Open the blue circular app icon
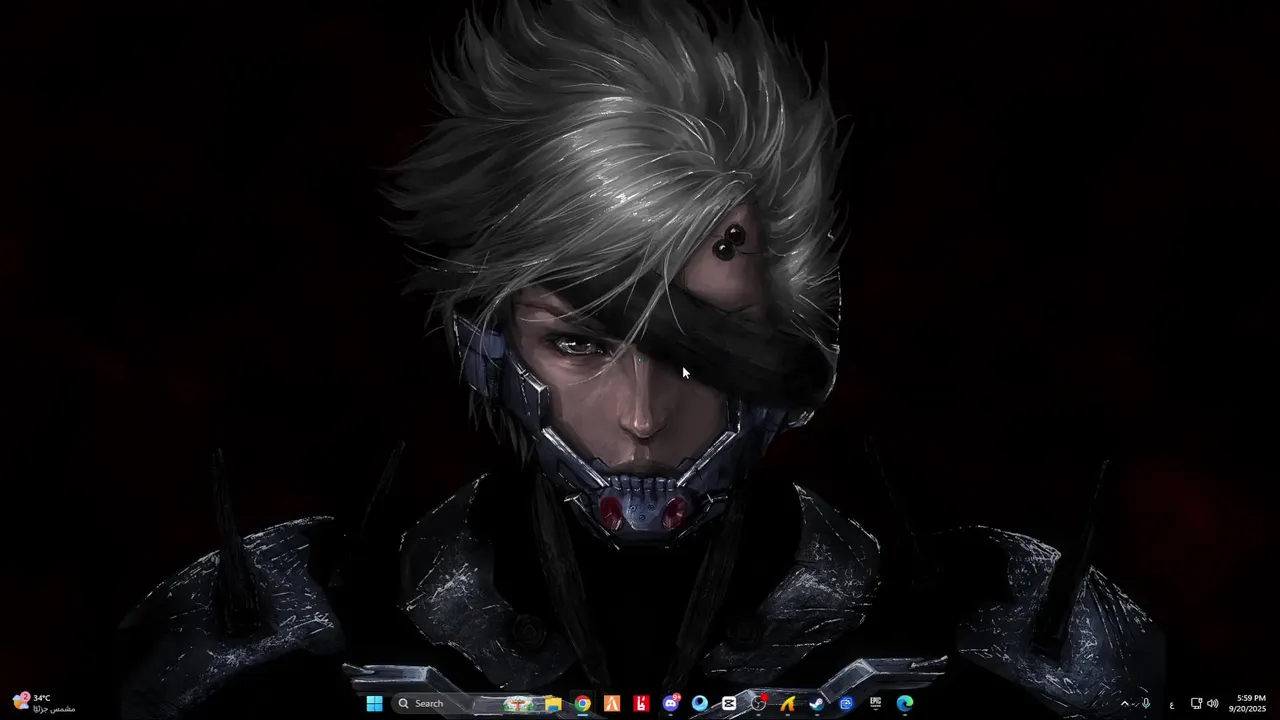Viewport: 1280px width, 720px height. pyautogui.click(x=700, y=703)
